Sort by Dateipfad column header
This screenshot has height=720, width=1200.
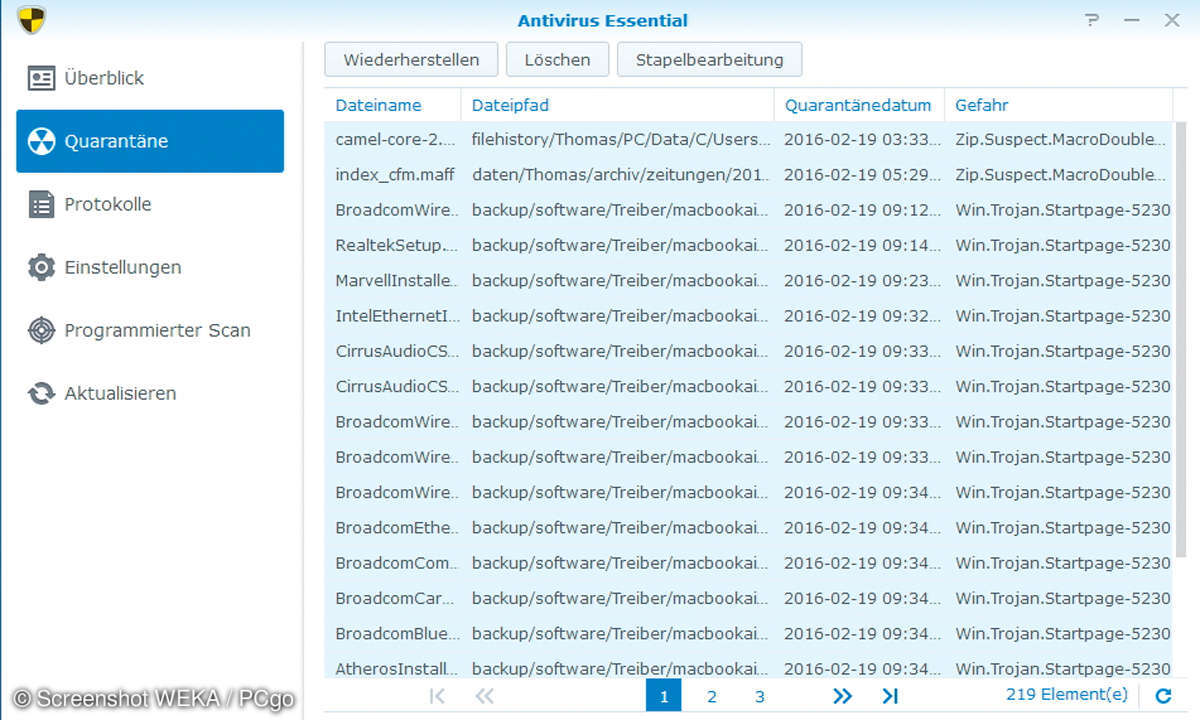[617, 105]
